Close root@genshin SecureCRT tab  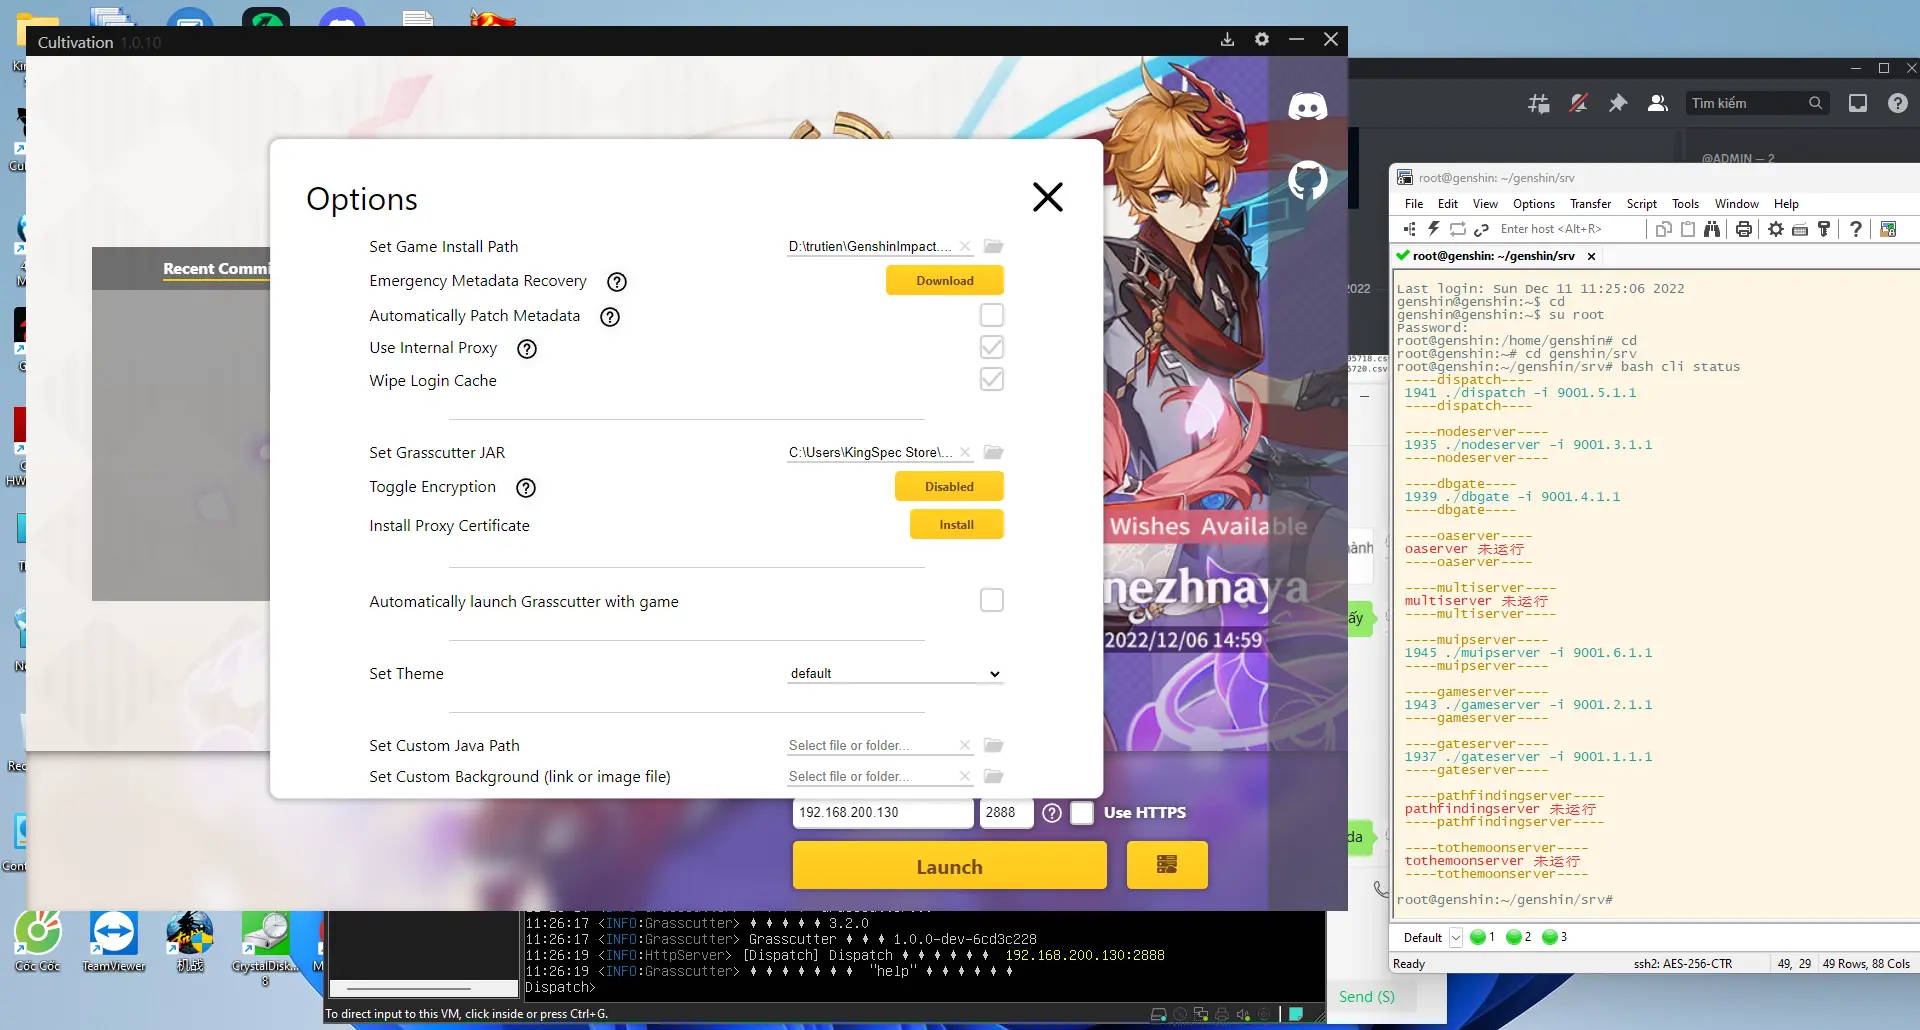[1591, 256]
